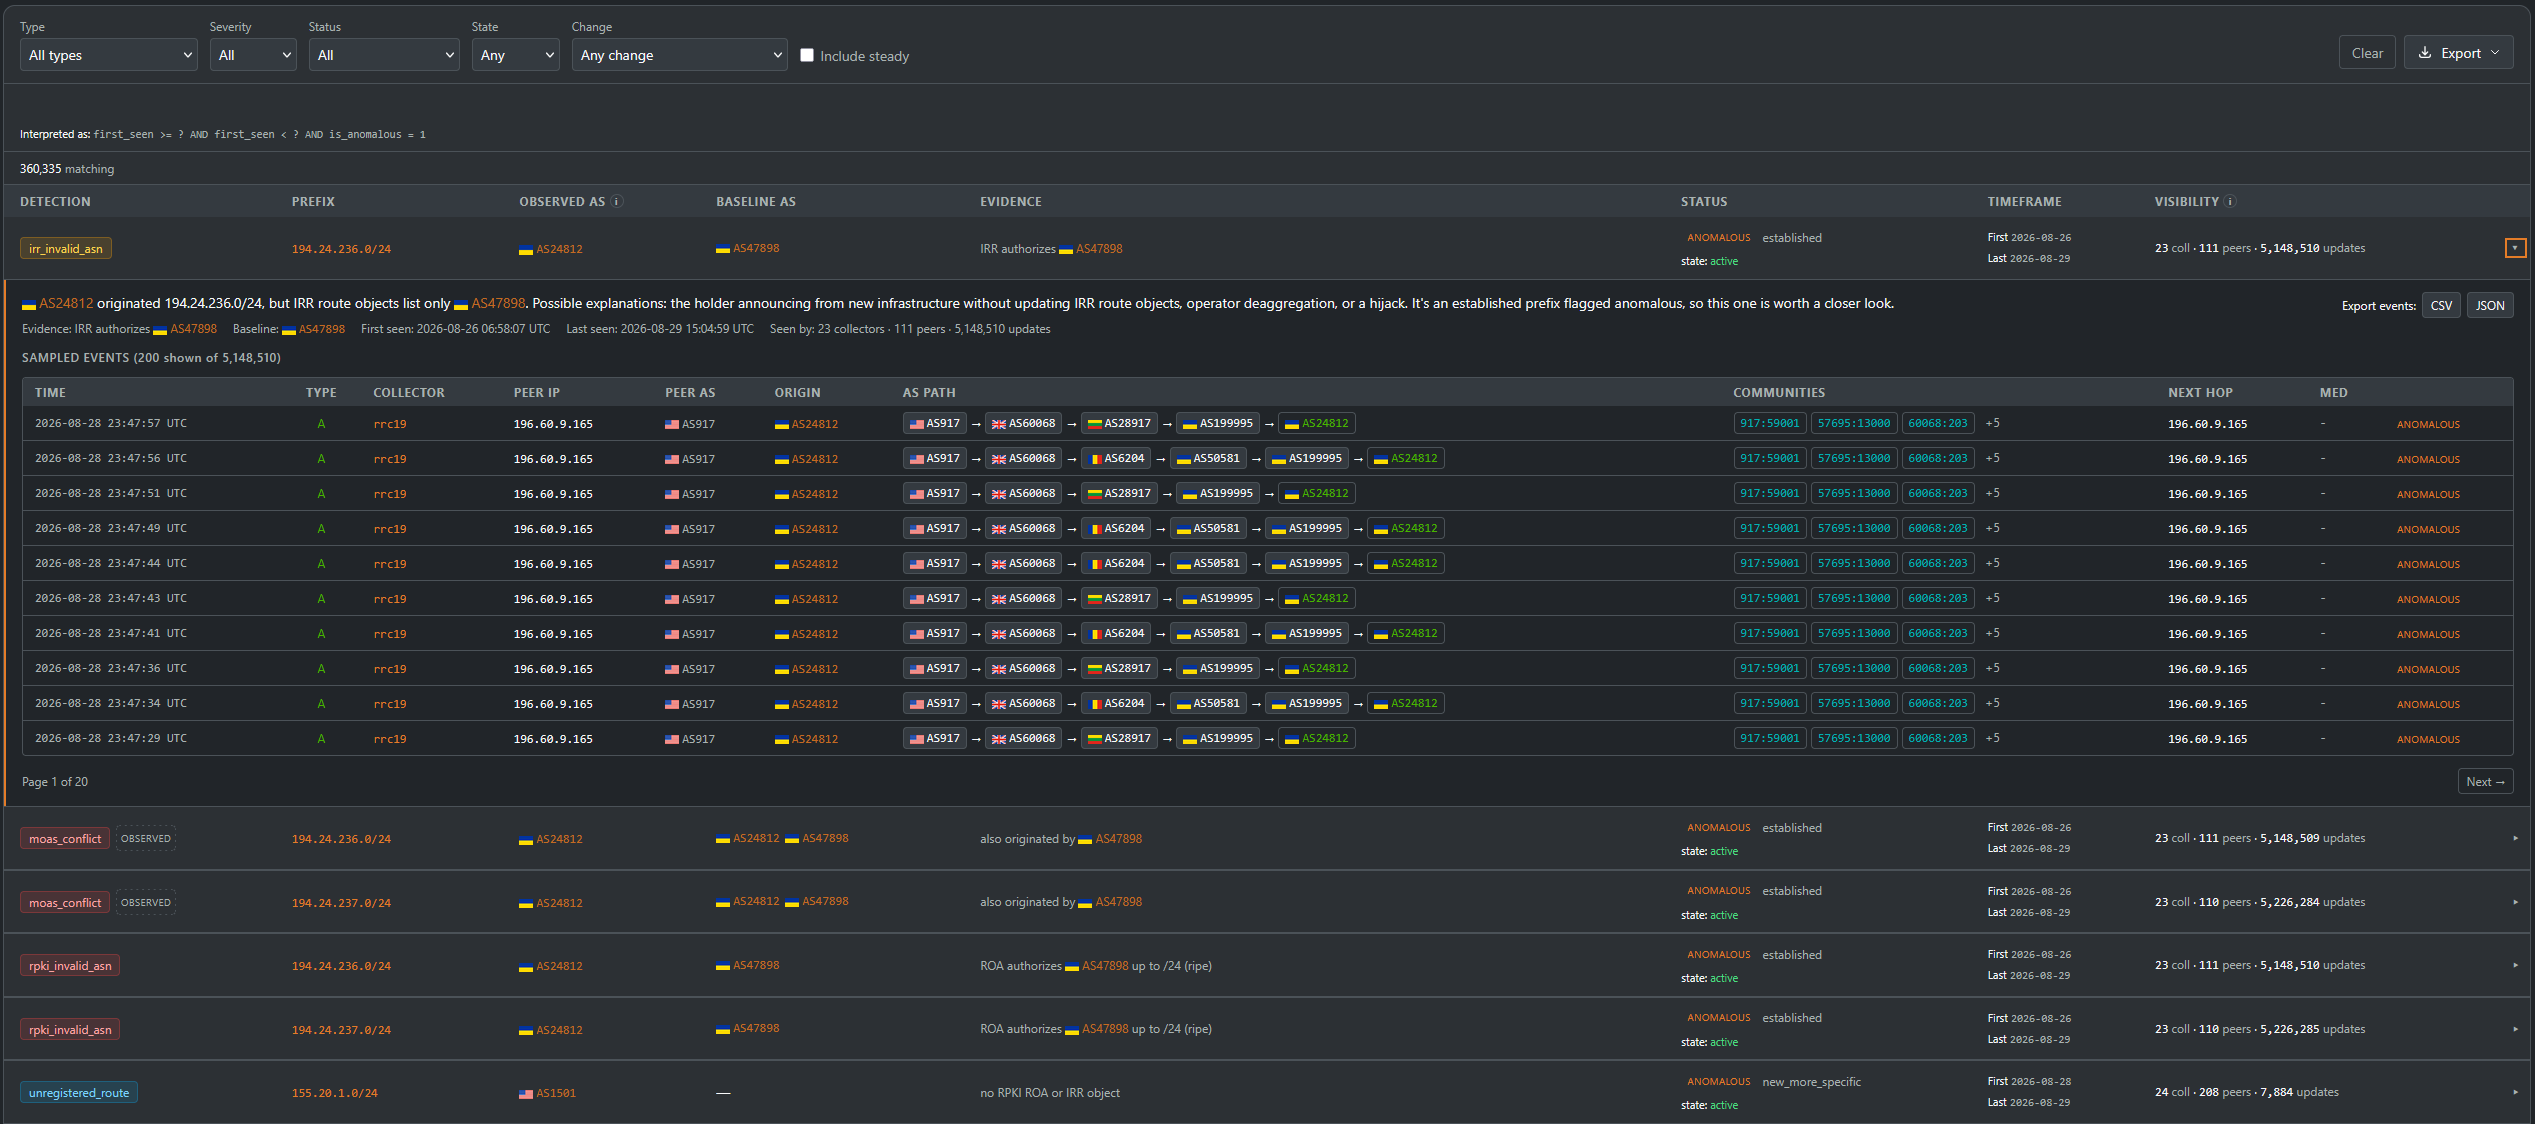Export events as CSV
This screenshot has height=1124, width=2535.
pyautogui.click(x=2441, y=305)
